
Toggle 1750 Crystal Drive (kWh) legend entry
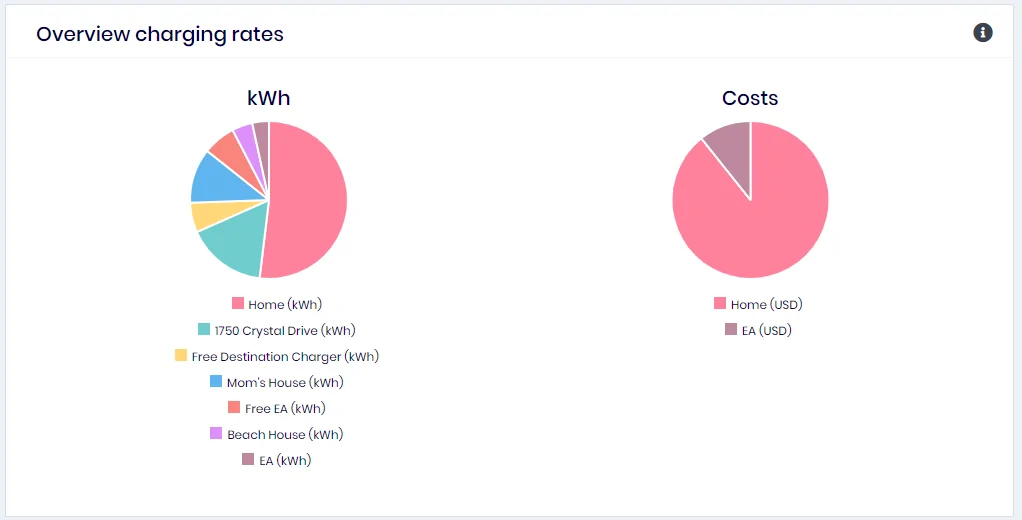277,330
